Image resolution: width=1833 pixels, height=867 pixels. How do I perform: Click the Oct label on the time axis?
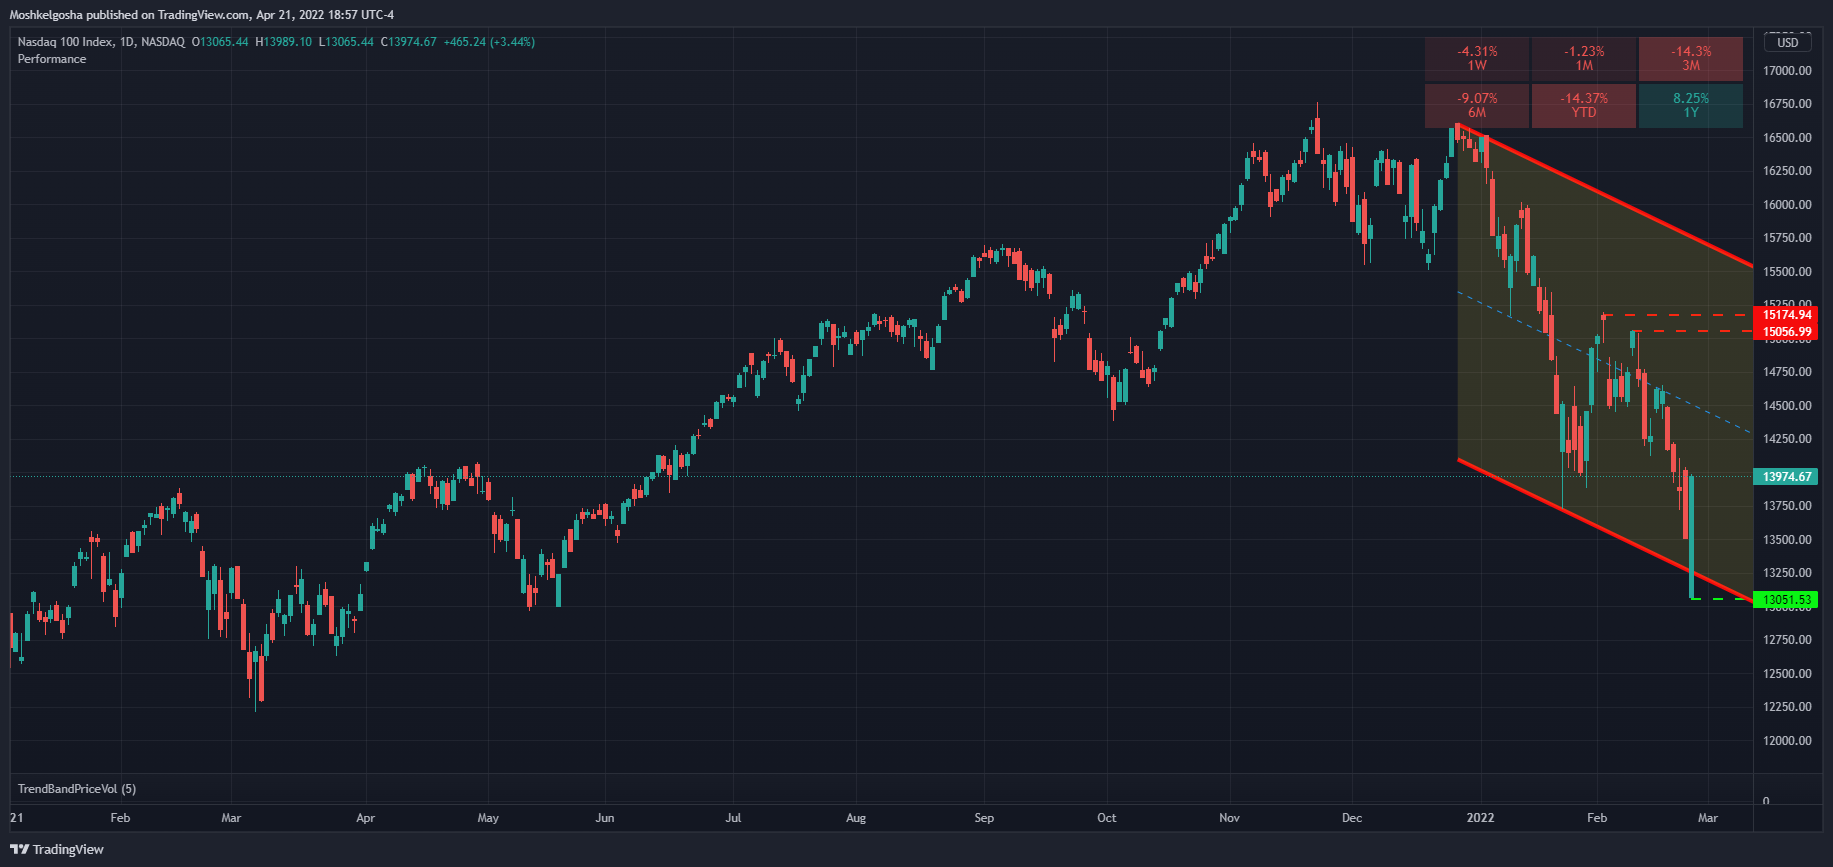coord(1107,818)
